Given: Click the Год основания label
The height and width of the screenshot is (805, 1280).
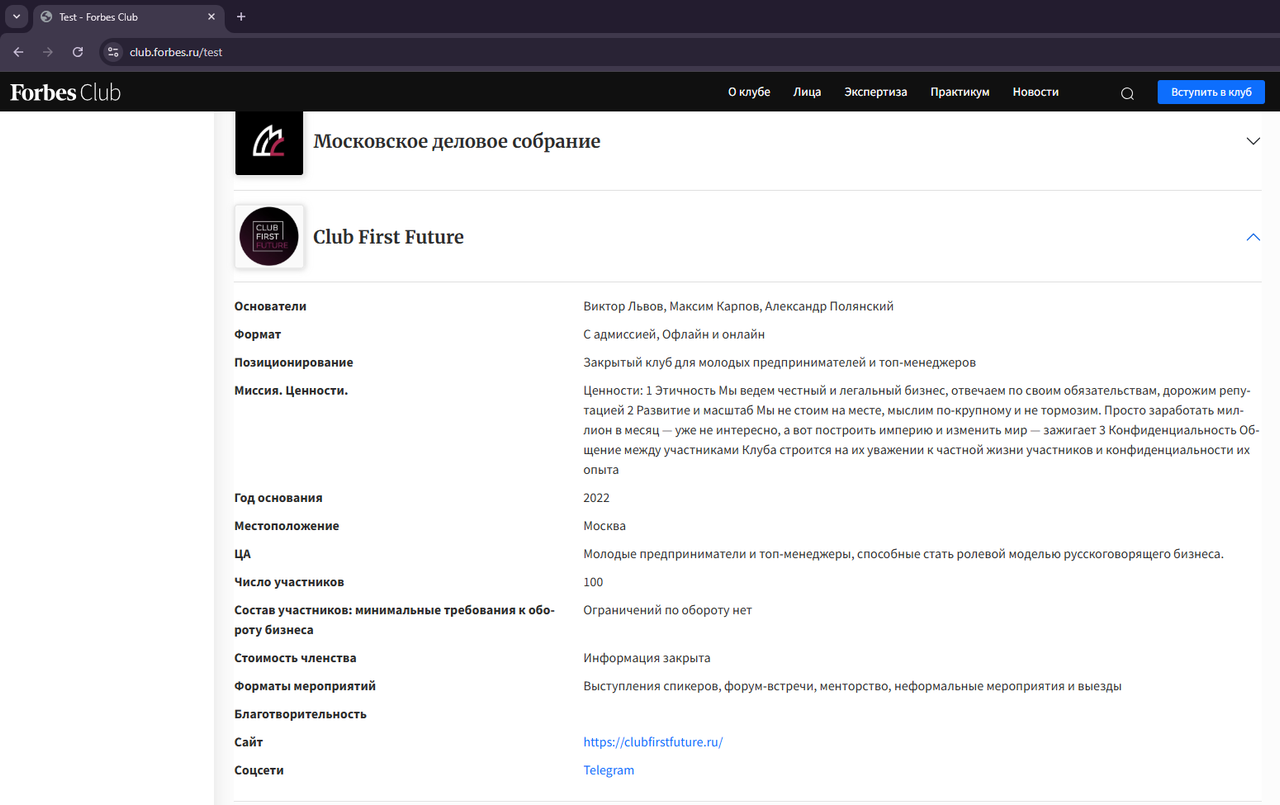Looking at the screenshot, I should pyautogui.click(x=279, y=498).
